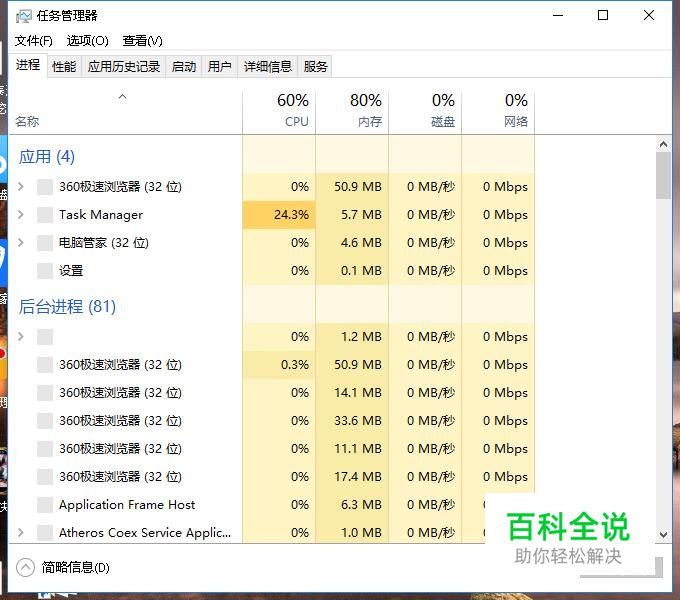This screenshot has width=680, height=600.
Task: Sort by the 80% 内存 column header
Action: pos(352,112)
